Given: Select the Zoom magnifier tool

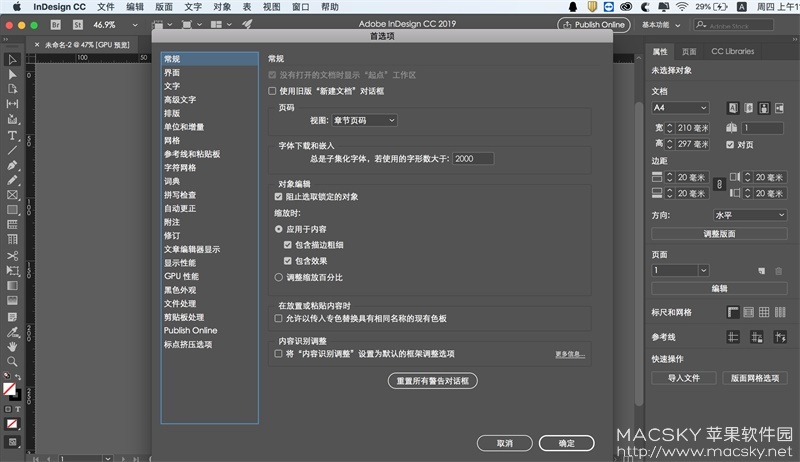Looking at the screenshot, I should [x=12, y=362].
